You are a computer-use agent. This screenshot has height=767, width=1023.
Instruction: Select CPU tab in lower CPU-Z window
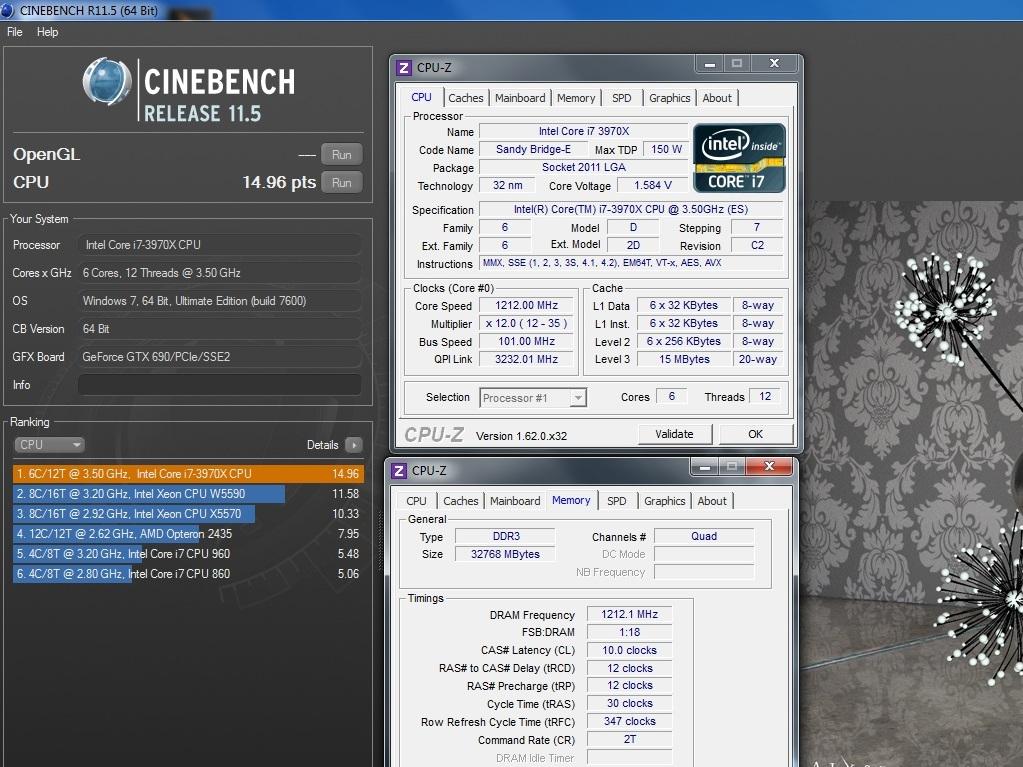(416, 501)
